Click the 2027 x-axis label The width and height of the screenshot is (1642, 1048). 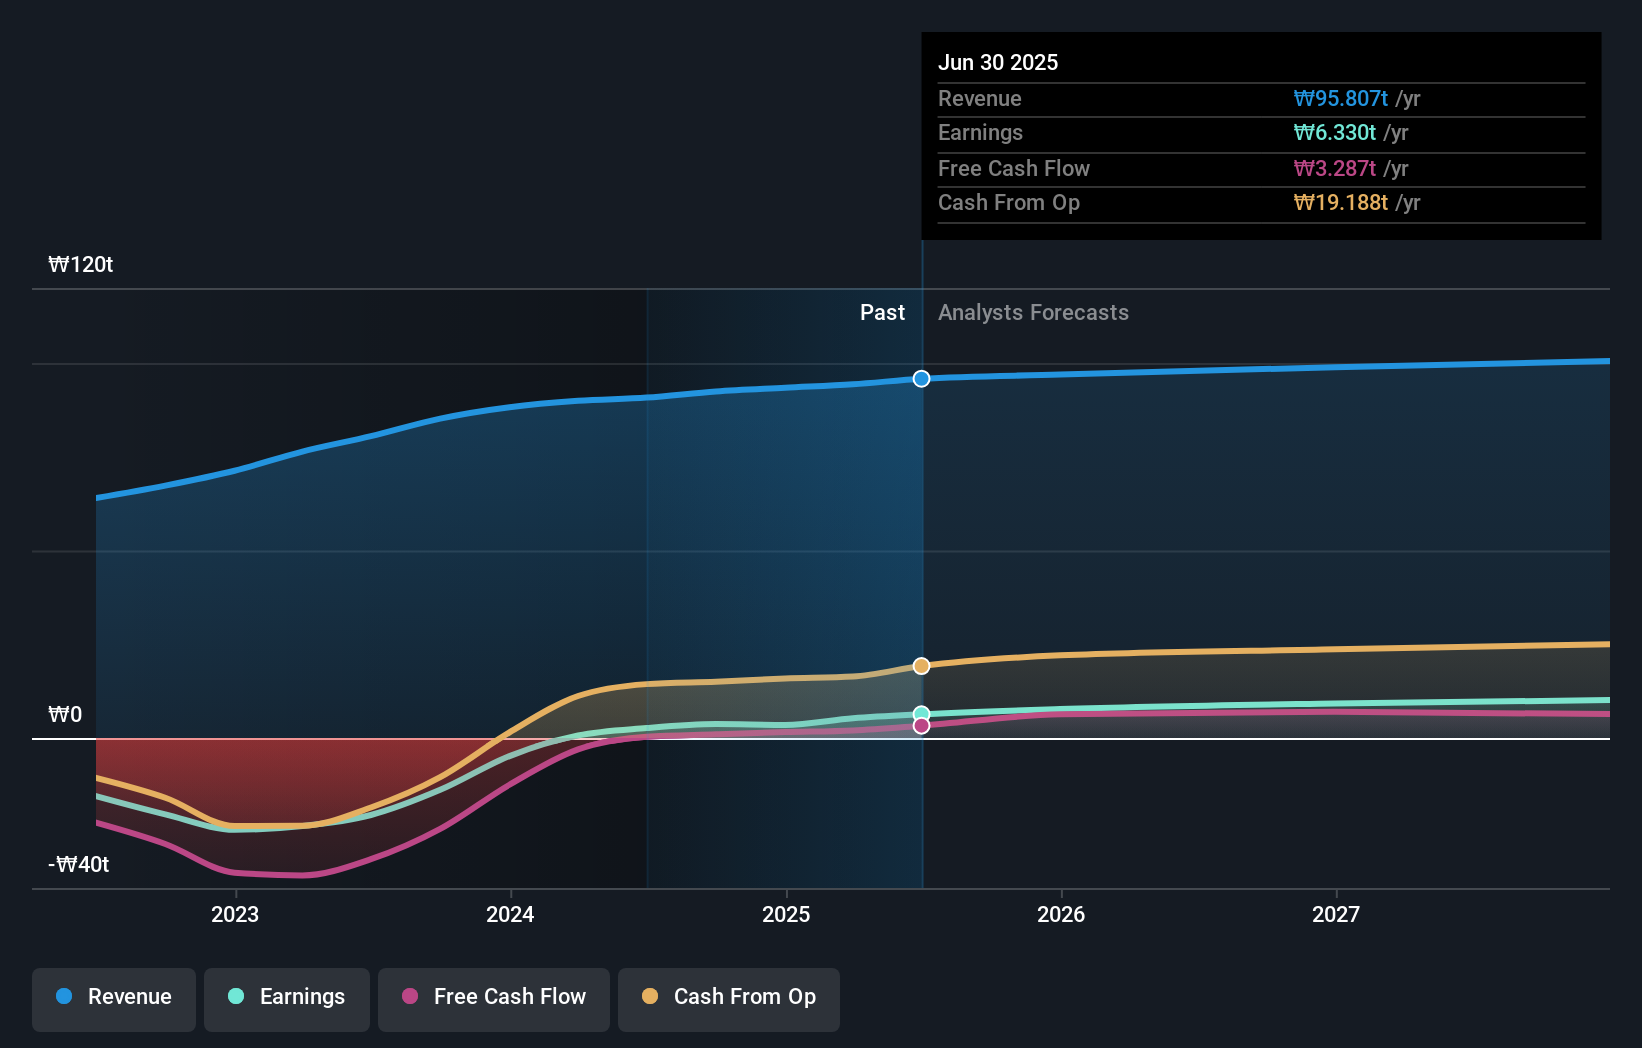tap(1336, 914)
